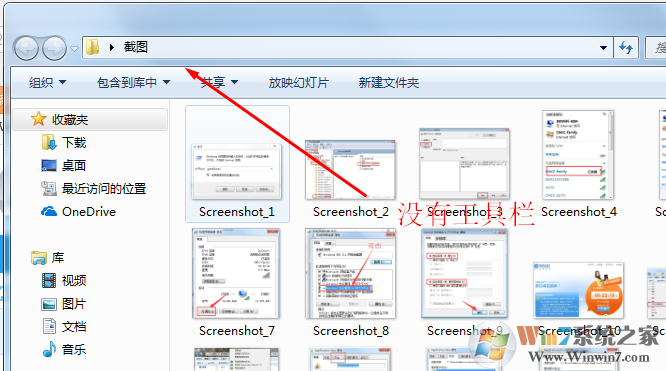Go forward with the Forward arrow button
The width and height of the screenshot is (666, 371).
tap(54, 48)
